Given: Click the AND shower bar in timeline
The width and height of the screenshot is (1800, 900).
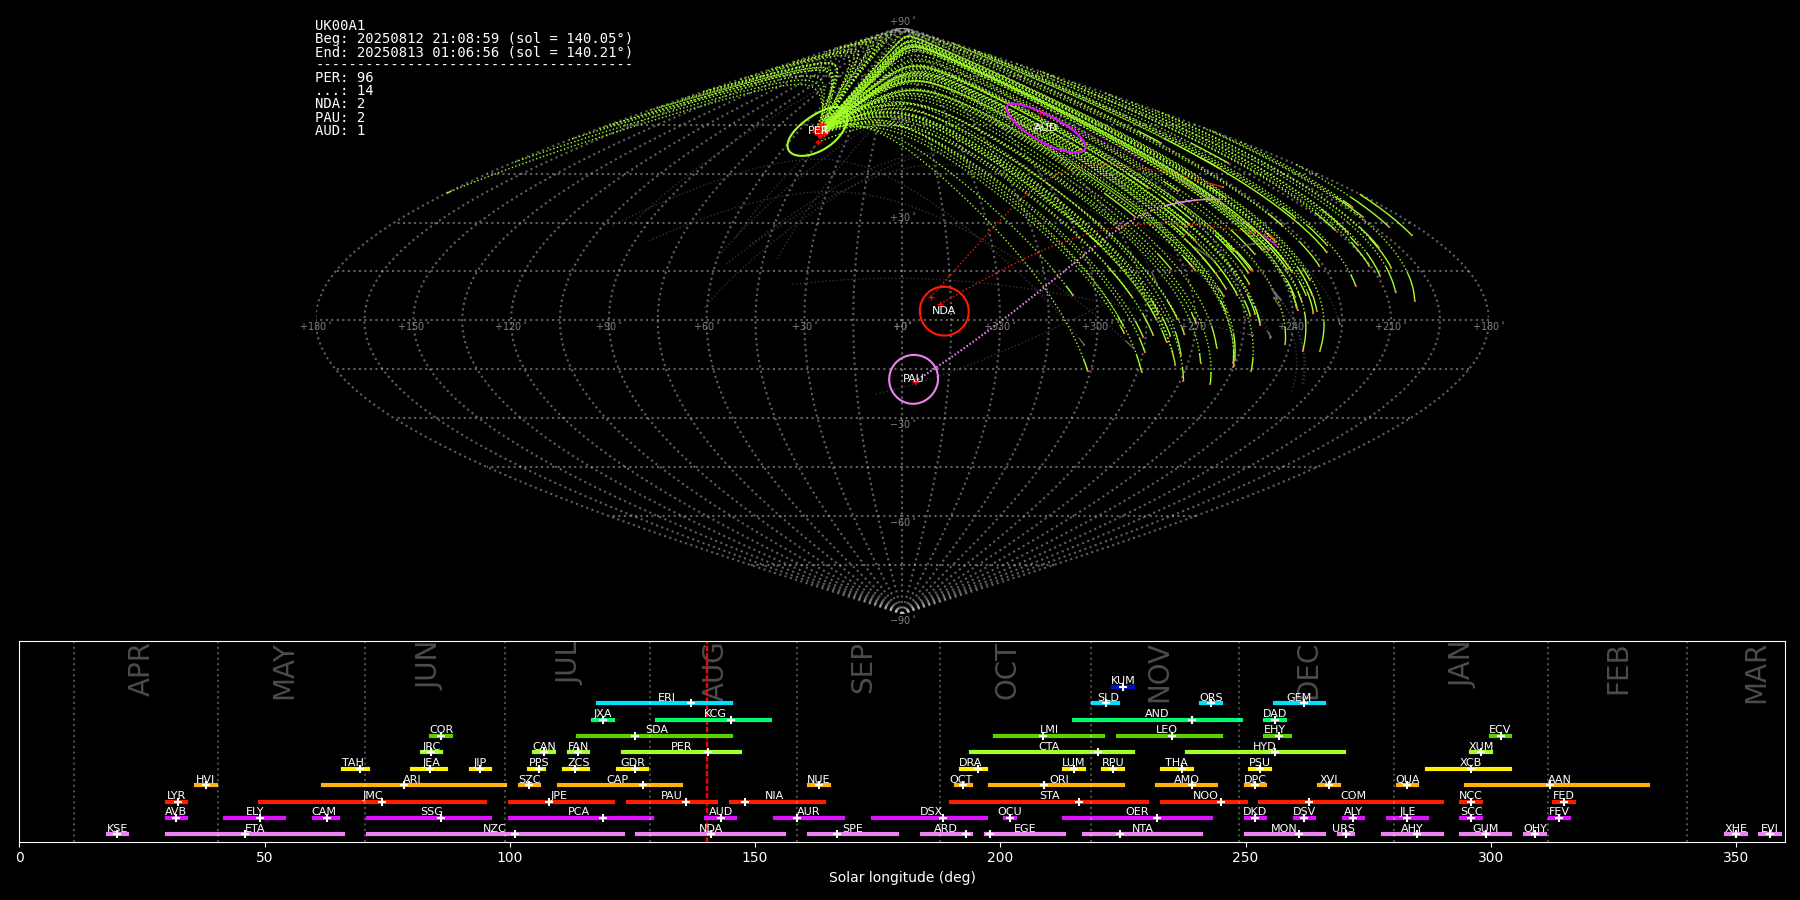Looking at the screenshot, I should pyautogui.click(x=1157, y=720).
